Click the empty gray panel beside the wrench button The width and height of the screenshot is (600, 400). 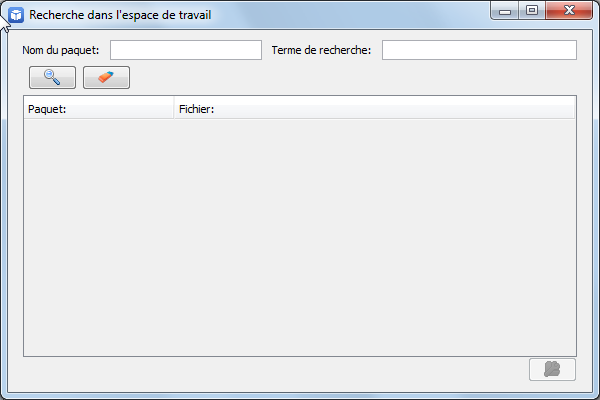pyautogui.click(x=276, y=370)
